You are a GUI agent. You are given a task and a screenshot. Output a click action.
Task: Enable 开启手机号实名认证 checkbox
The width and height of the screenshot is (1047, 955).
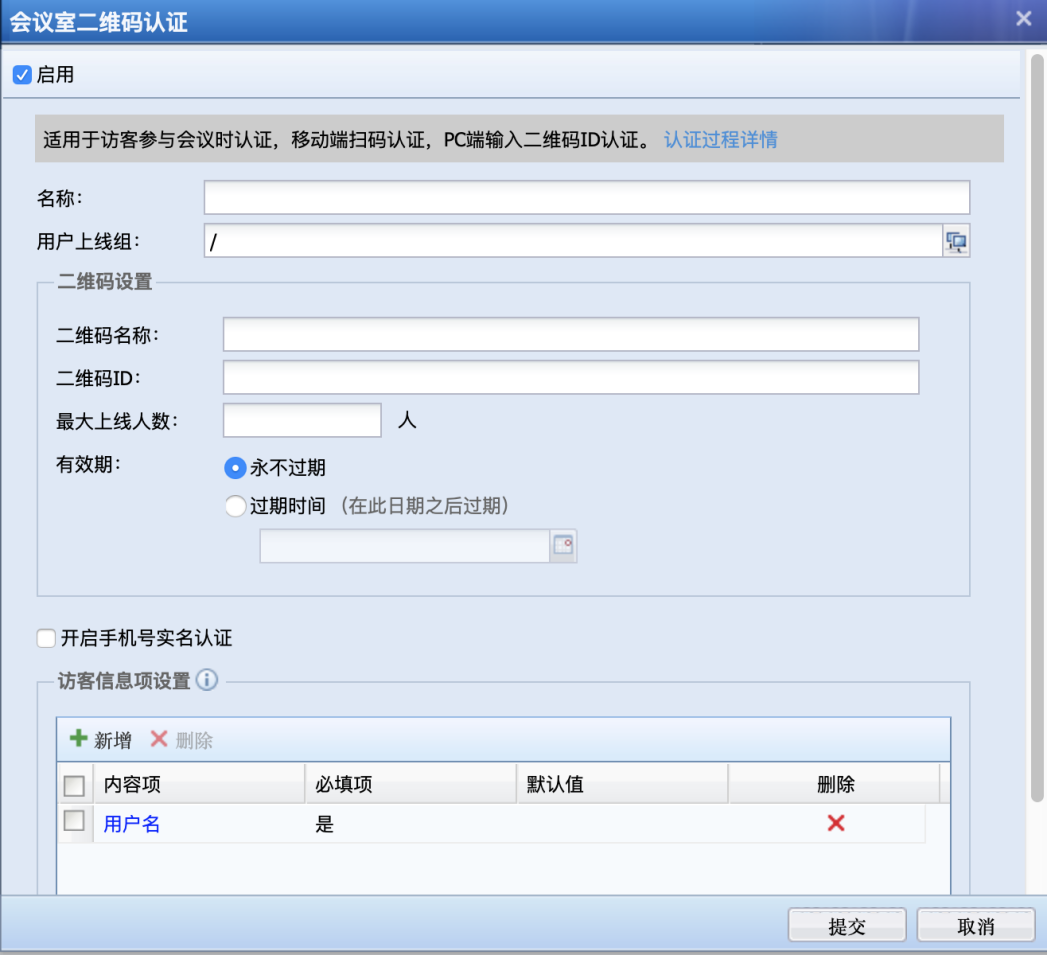click(x=46, y=638)
